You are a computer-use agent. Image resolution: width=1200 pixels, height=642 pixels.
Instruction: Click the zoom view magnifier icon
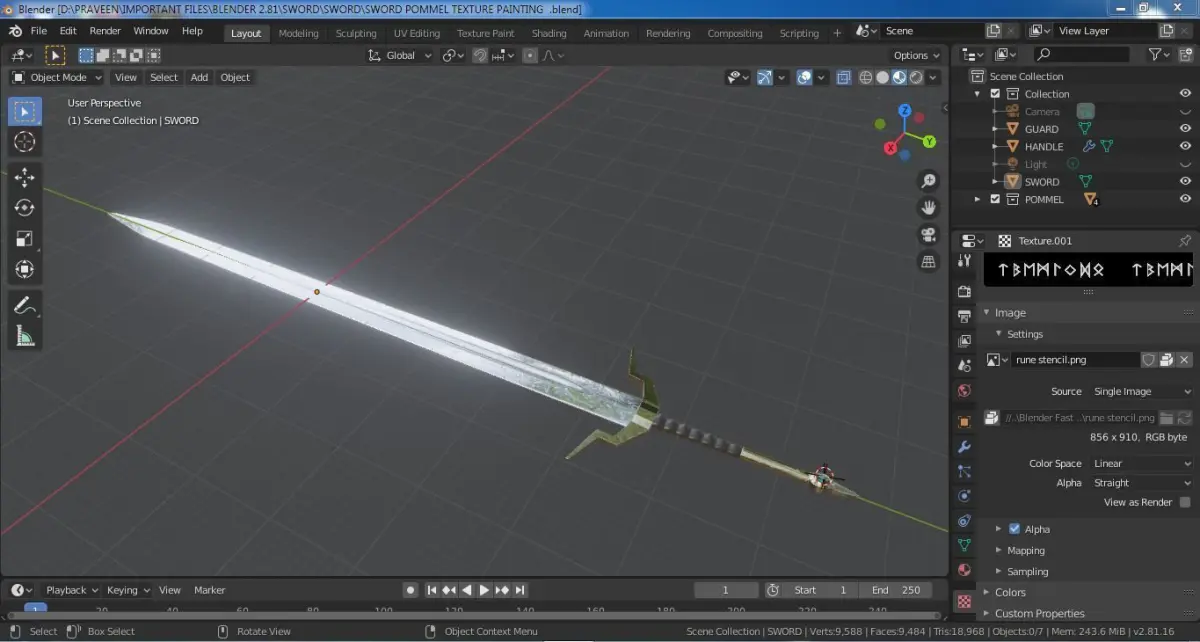929,181
